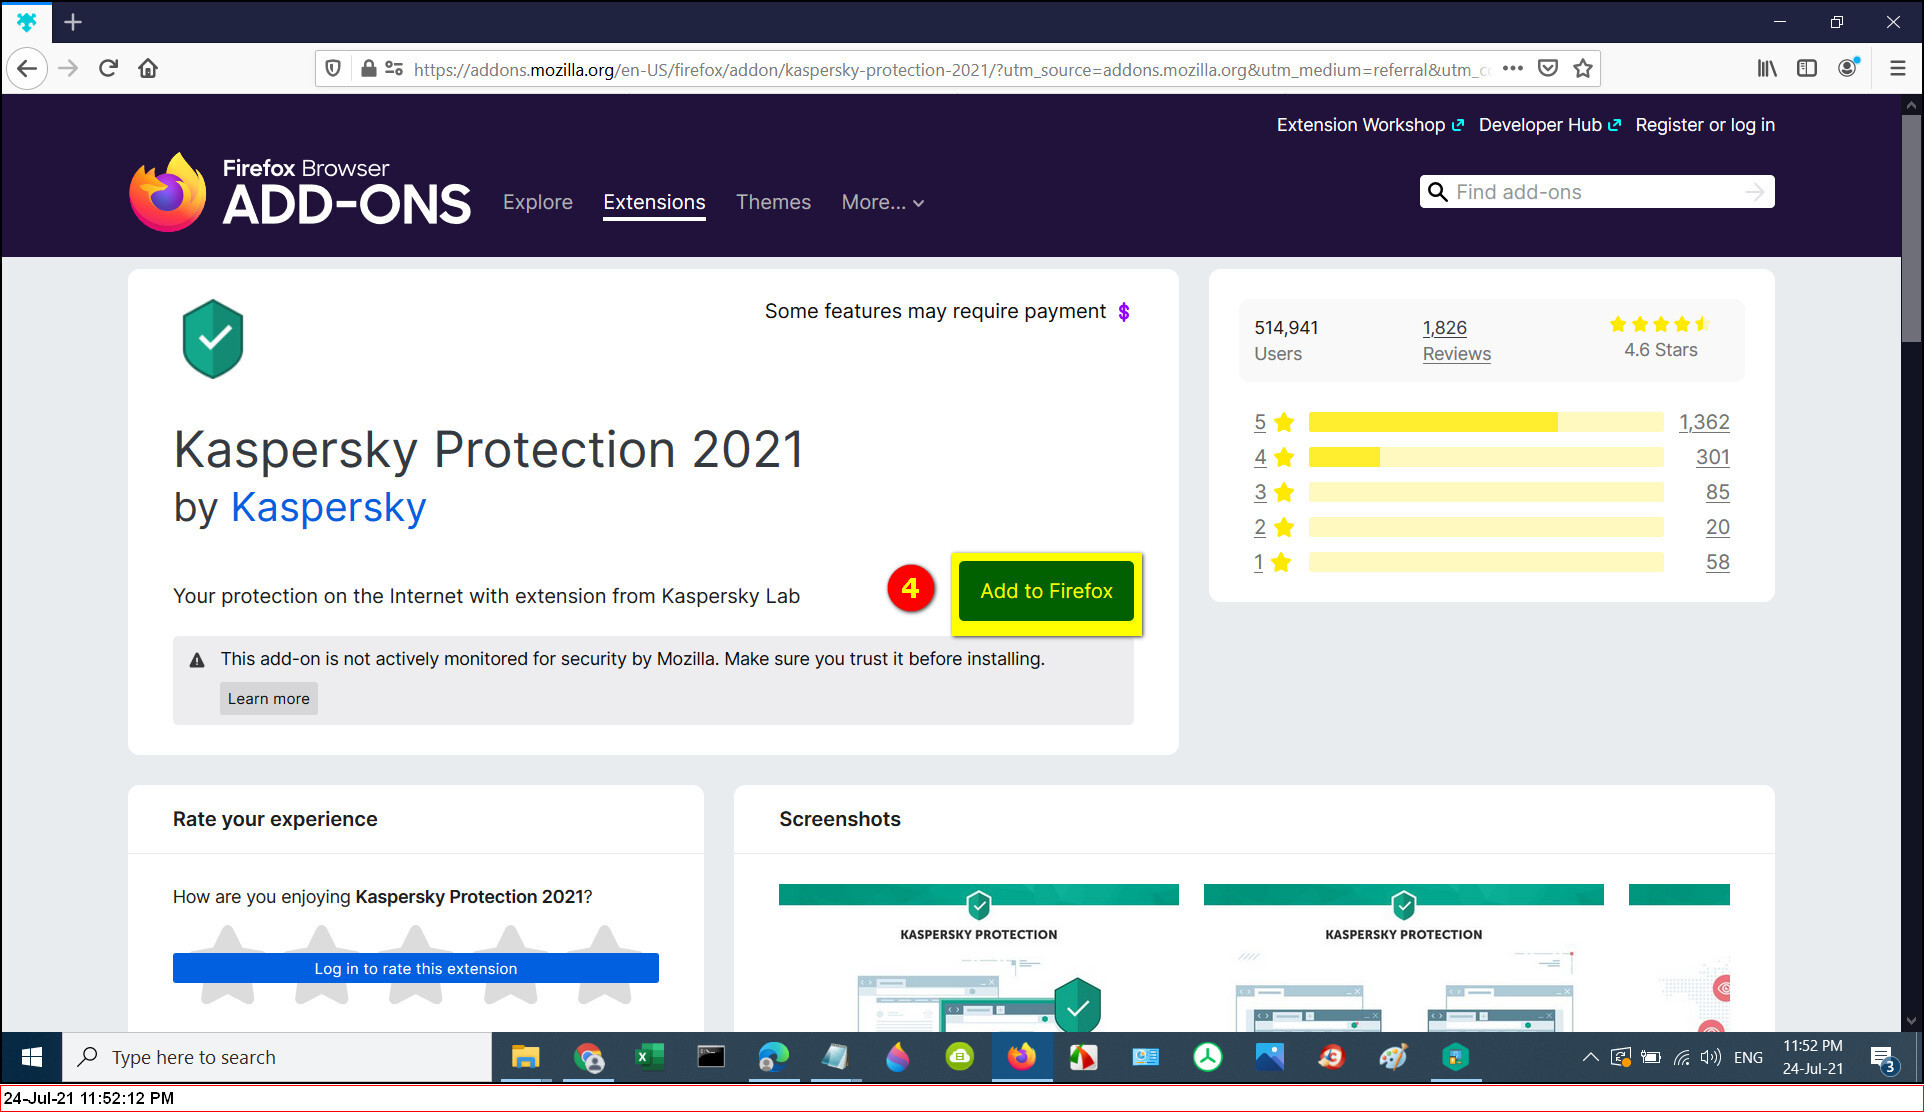Viewport: 1924px width, 1112px height.
Task: View the 1,362 five-star reviews
Action: click(1704, 422)
